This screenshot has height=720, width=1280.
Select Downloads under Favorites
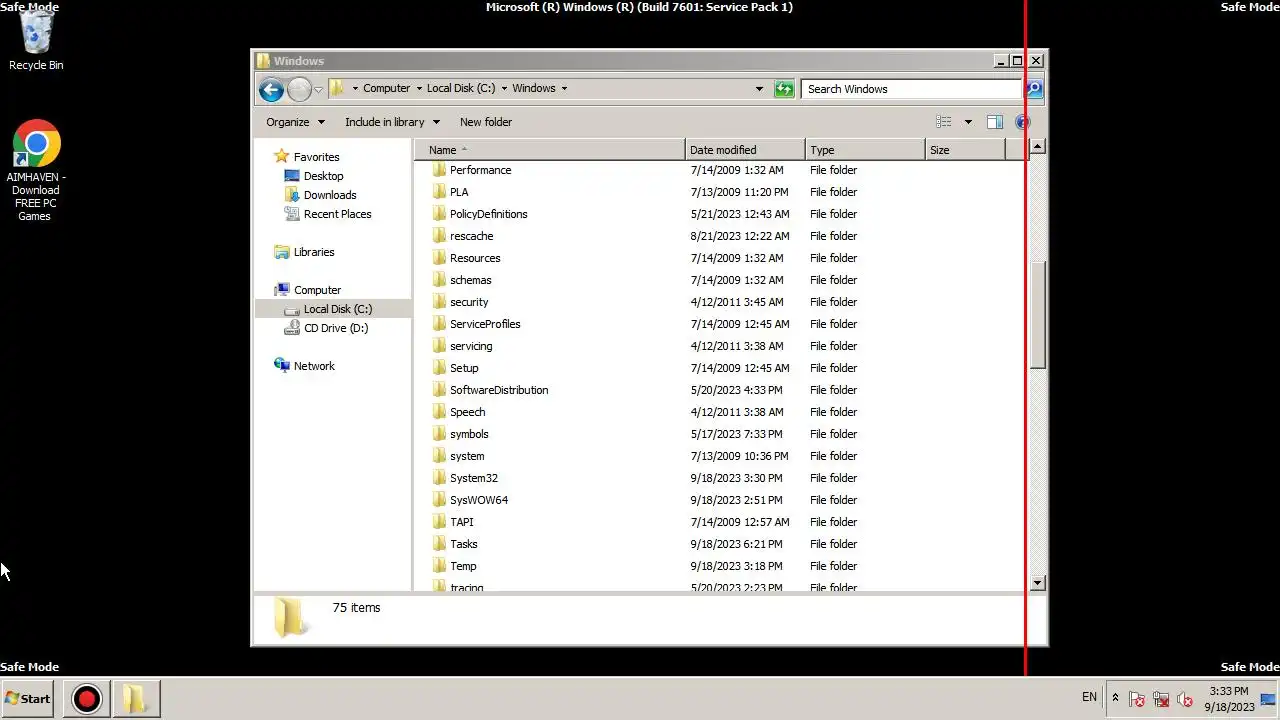pos(330,195)
